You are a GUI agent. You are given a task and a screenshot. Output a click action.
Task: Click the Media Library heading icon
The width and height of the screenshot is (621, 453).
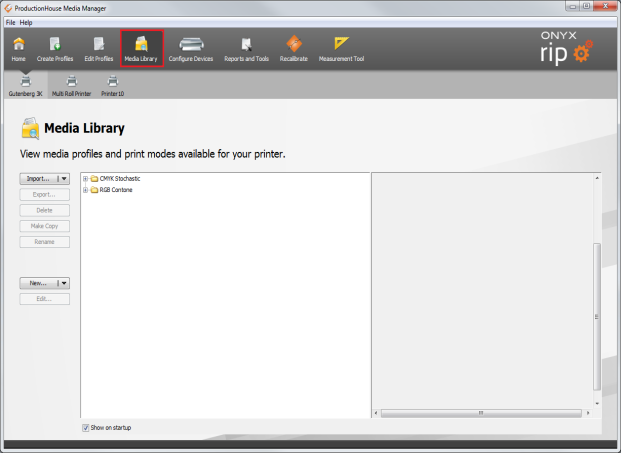(x=30, y=128)
